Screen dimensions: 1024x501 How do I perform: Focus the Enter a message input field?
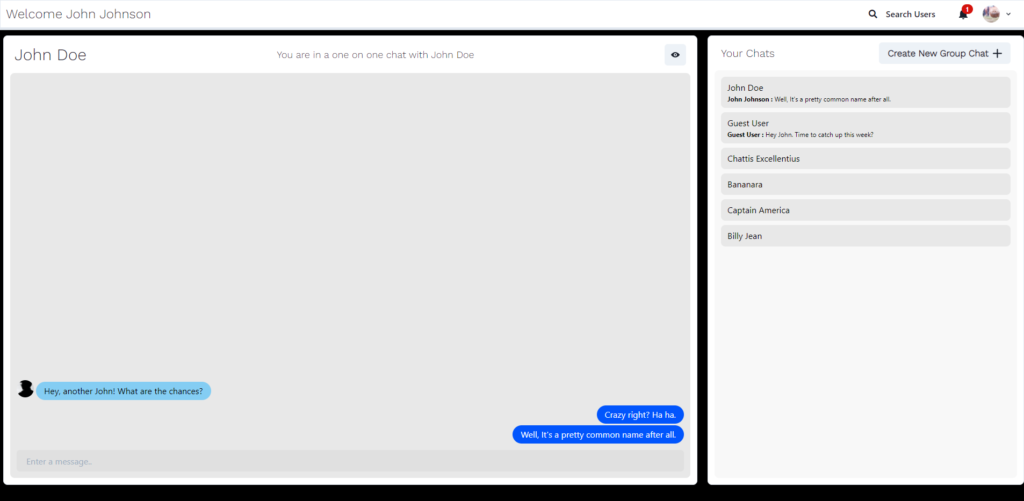tap(350, 461)
